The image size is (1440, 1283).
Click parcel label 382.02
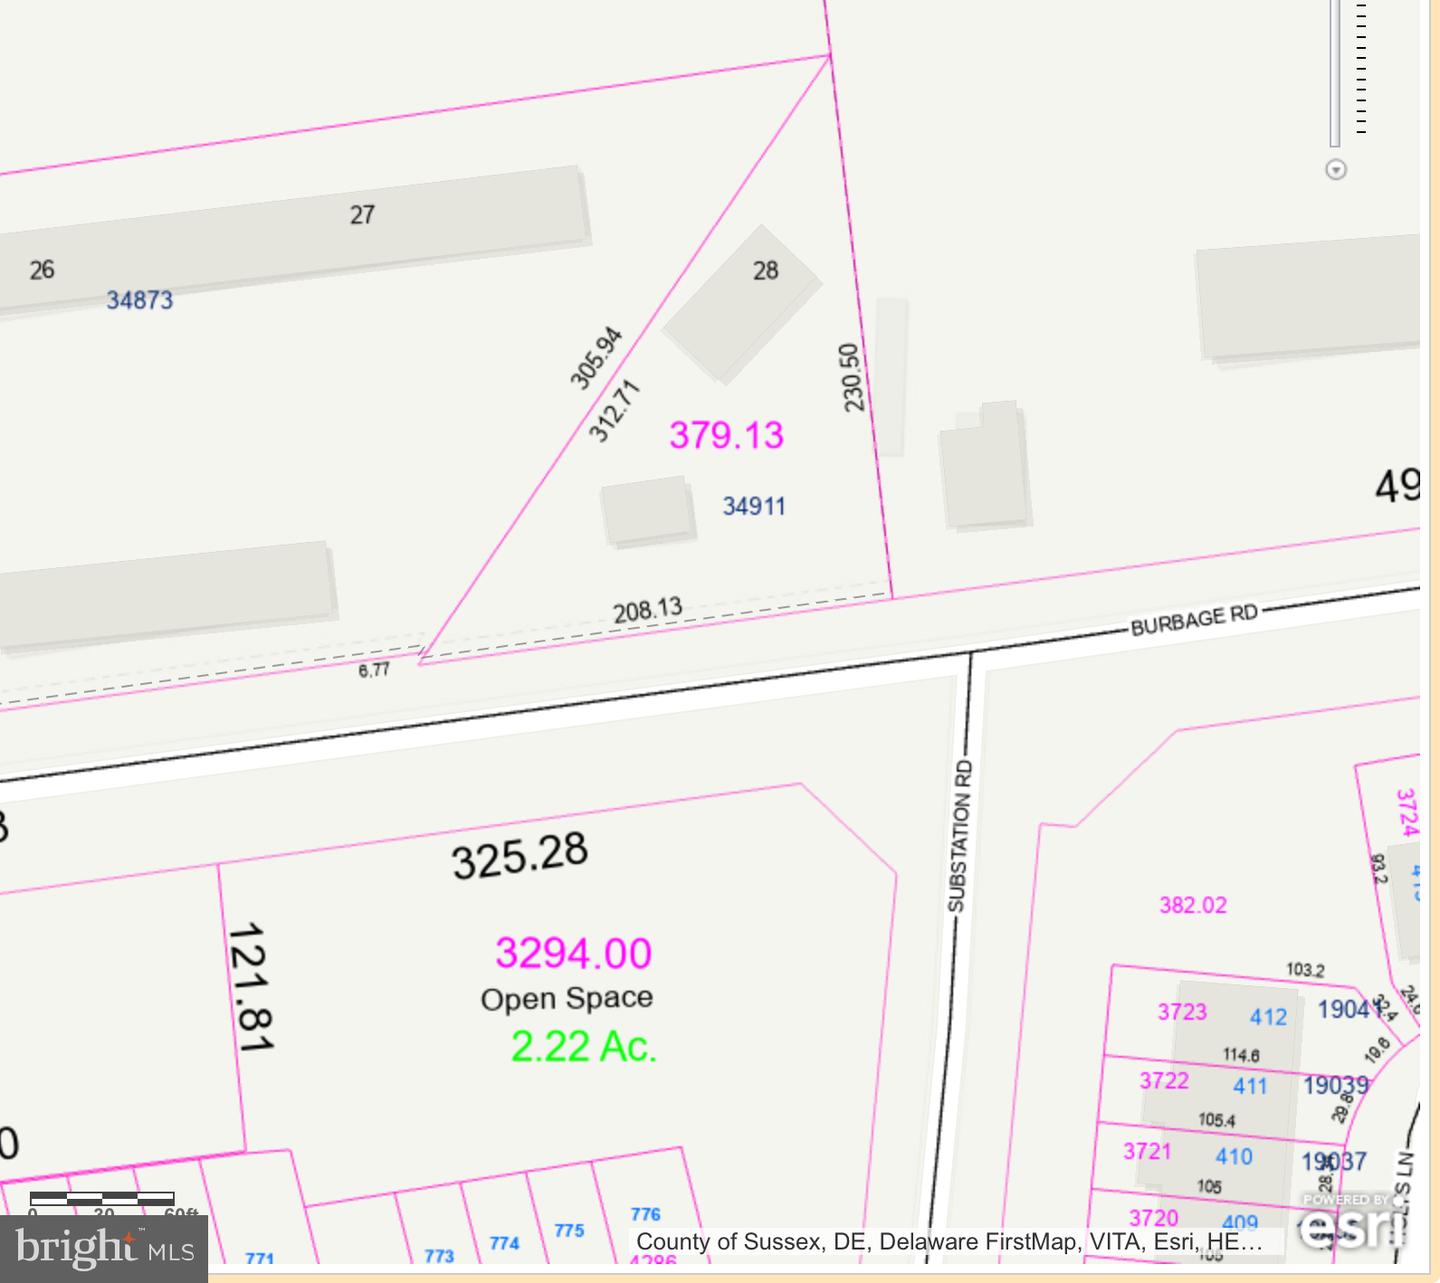coord(1192,905)
